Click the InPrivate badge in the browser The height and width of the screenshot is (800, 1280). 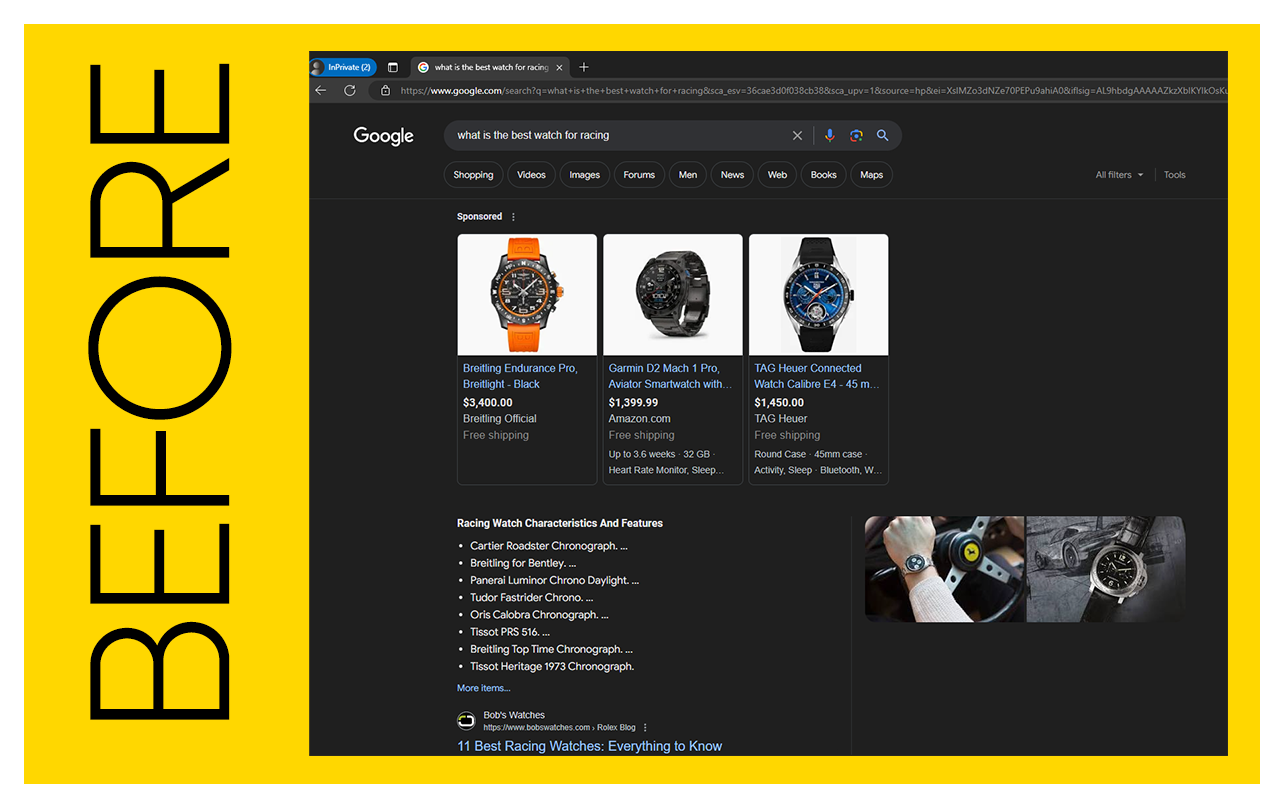coord(344,66)
